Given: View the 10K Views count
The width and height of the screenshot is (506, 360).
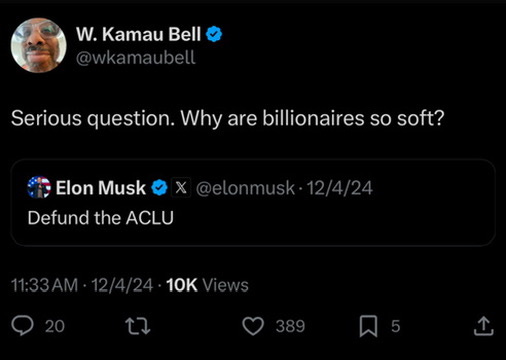Looking at the screenshot, I should point(207,285).
